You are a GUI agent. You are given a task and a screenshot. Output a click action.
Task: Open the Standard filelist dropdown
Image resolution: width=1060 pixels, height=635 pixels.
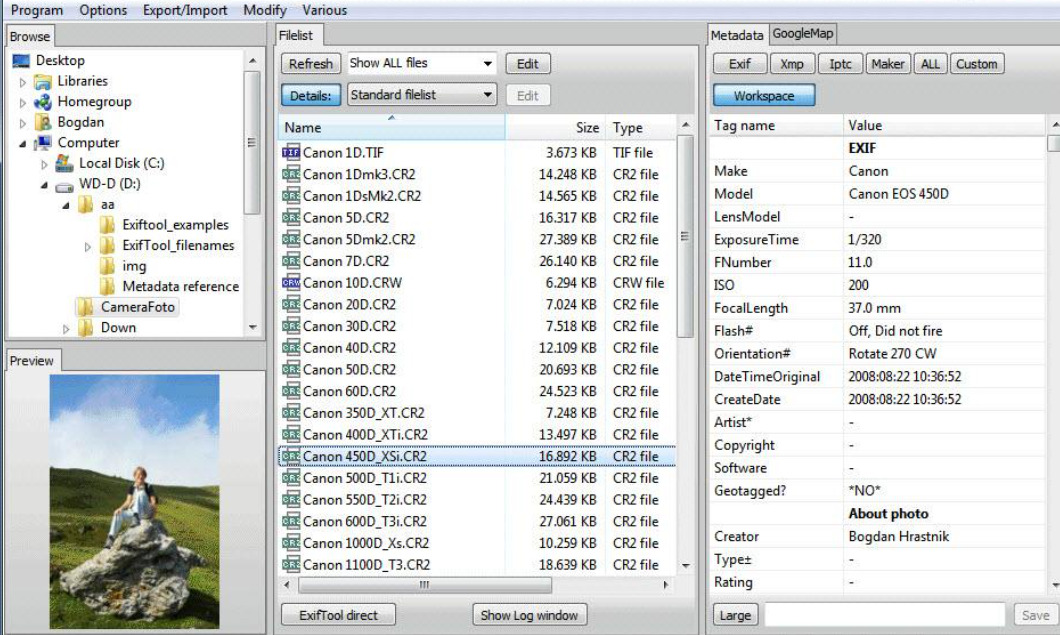tap(422, 95)
